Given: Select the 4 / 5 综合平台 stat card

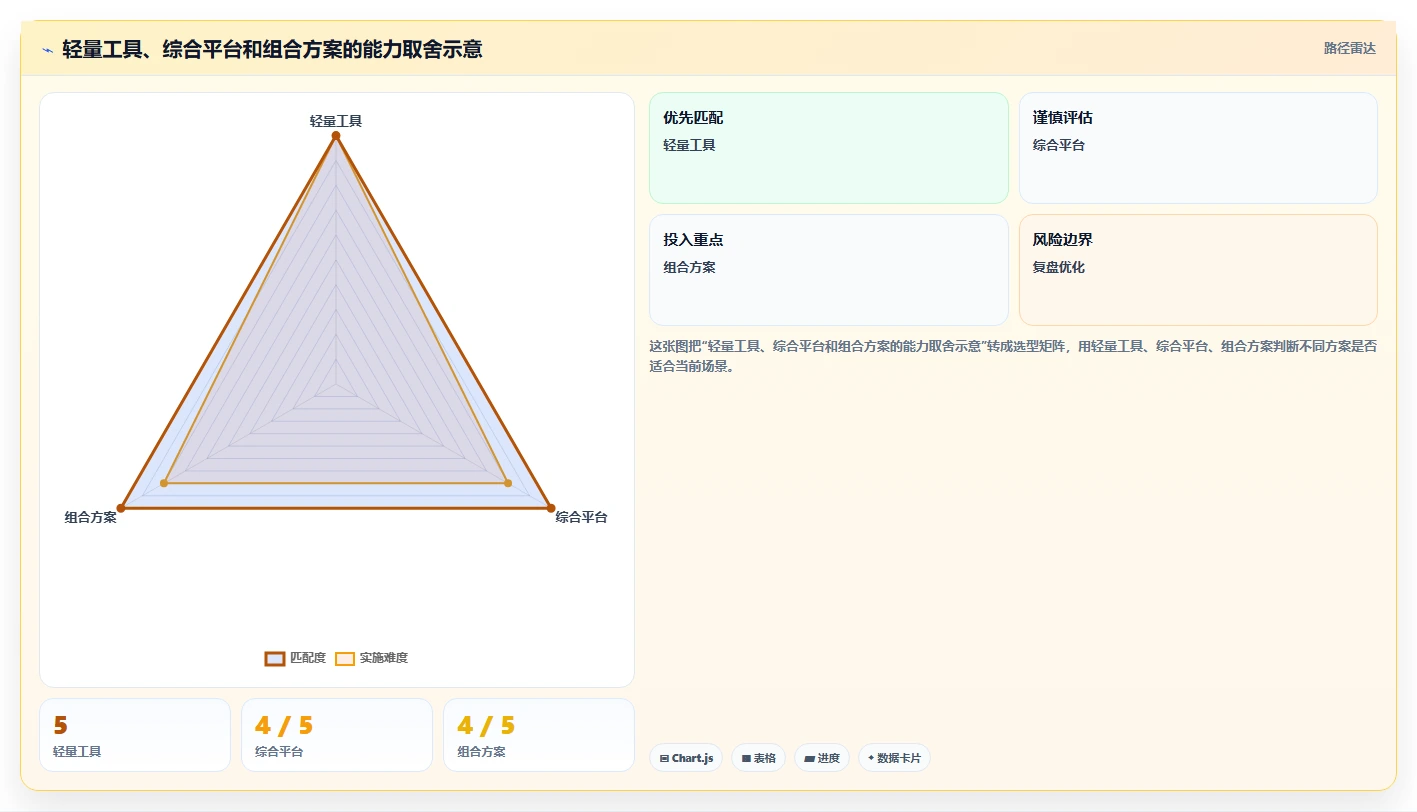Looking at the screenshot, I should (337, 735).
